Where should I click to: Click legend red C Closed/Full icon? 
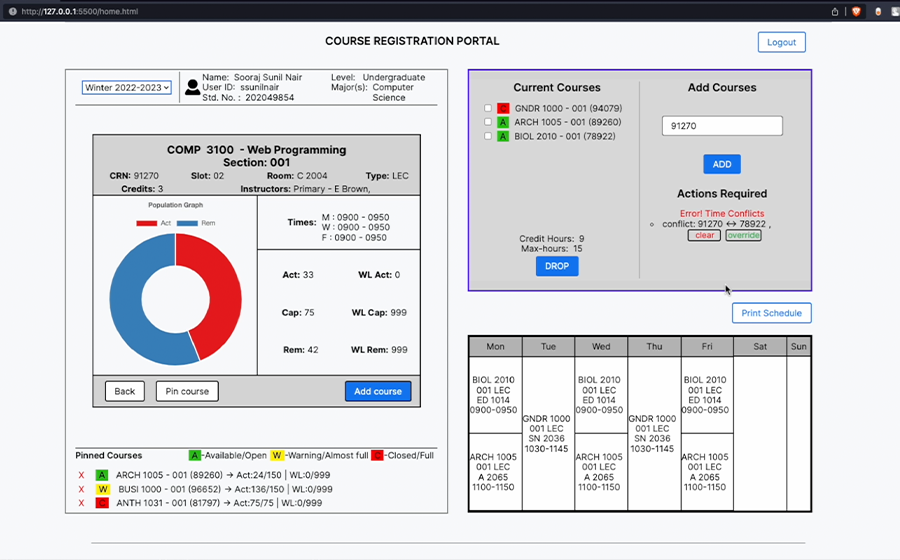377,456
